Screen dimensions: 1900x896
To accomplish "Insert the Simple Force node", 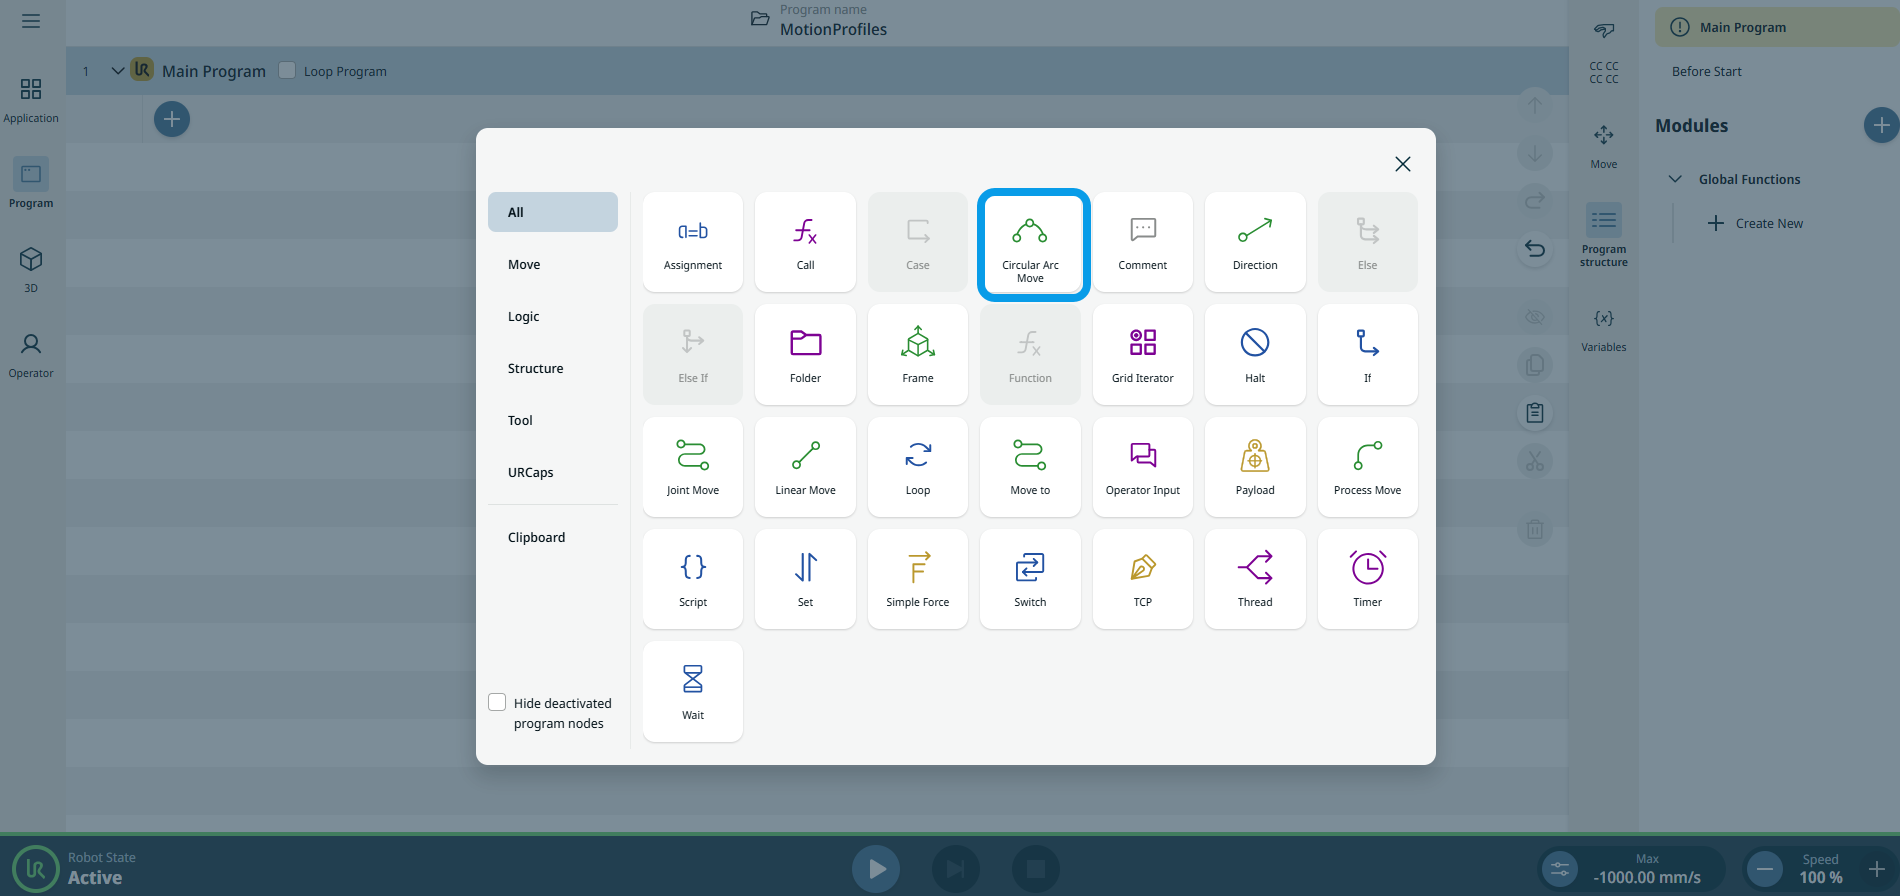I will tap(917, 578).
